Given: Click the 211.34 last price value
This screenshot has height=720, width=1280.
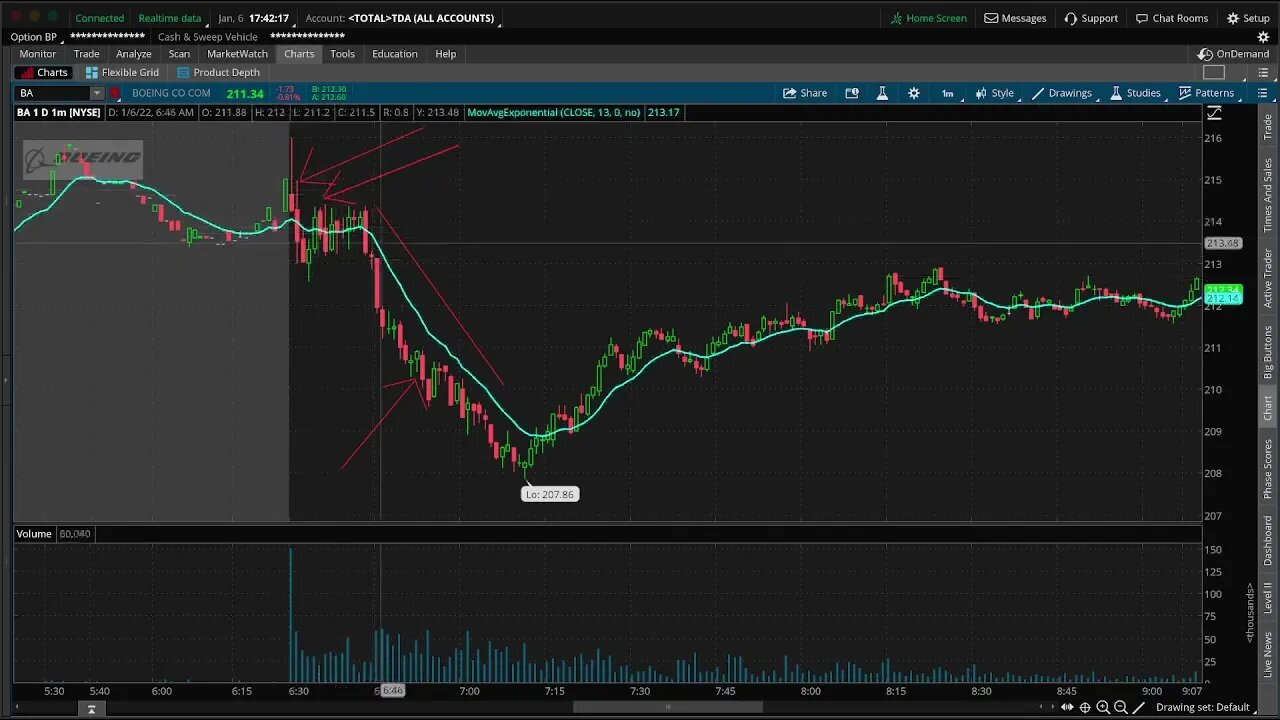Looking at the screenshot, I should point(245,94).
